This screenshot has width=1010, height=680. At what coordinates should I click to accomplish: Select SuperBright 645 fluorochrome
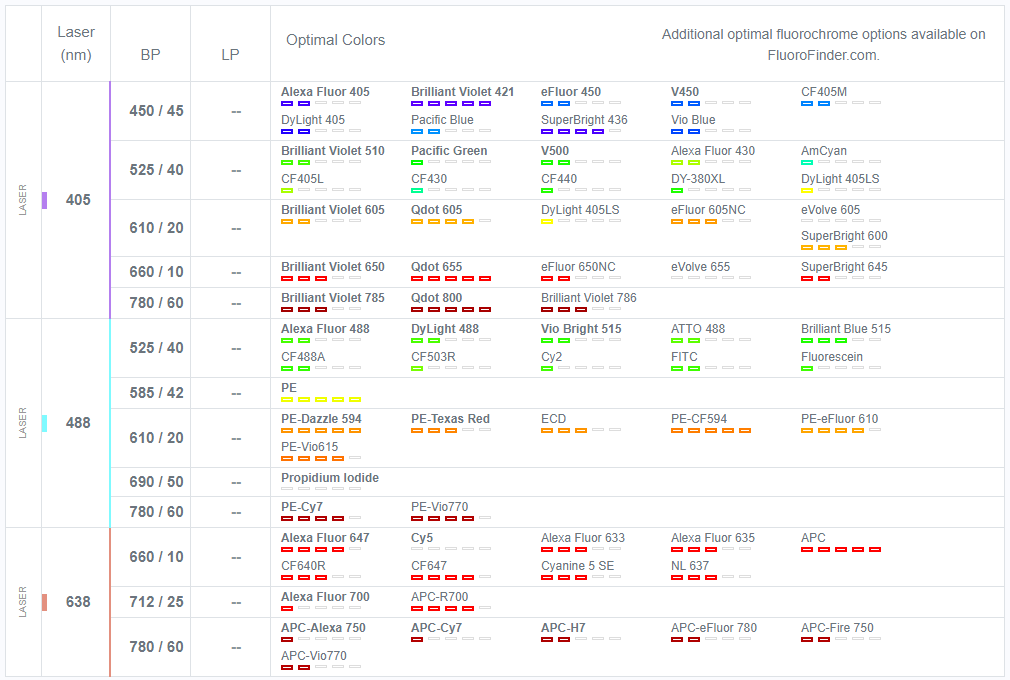(x=844, y=267)
